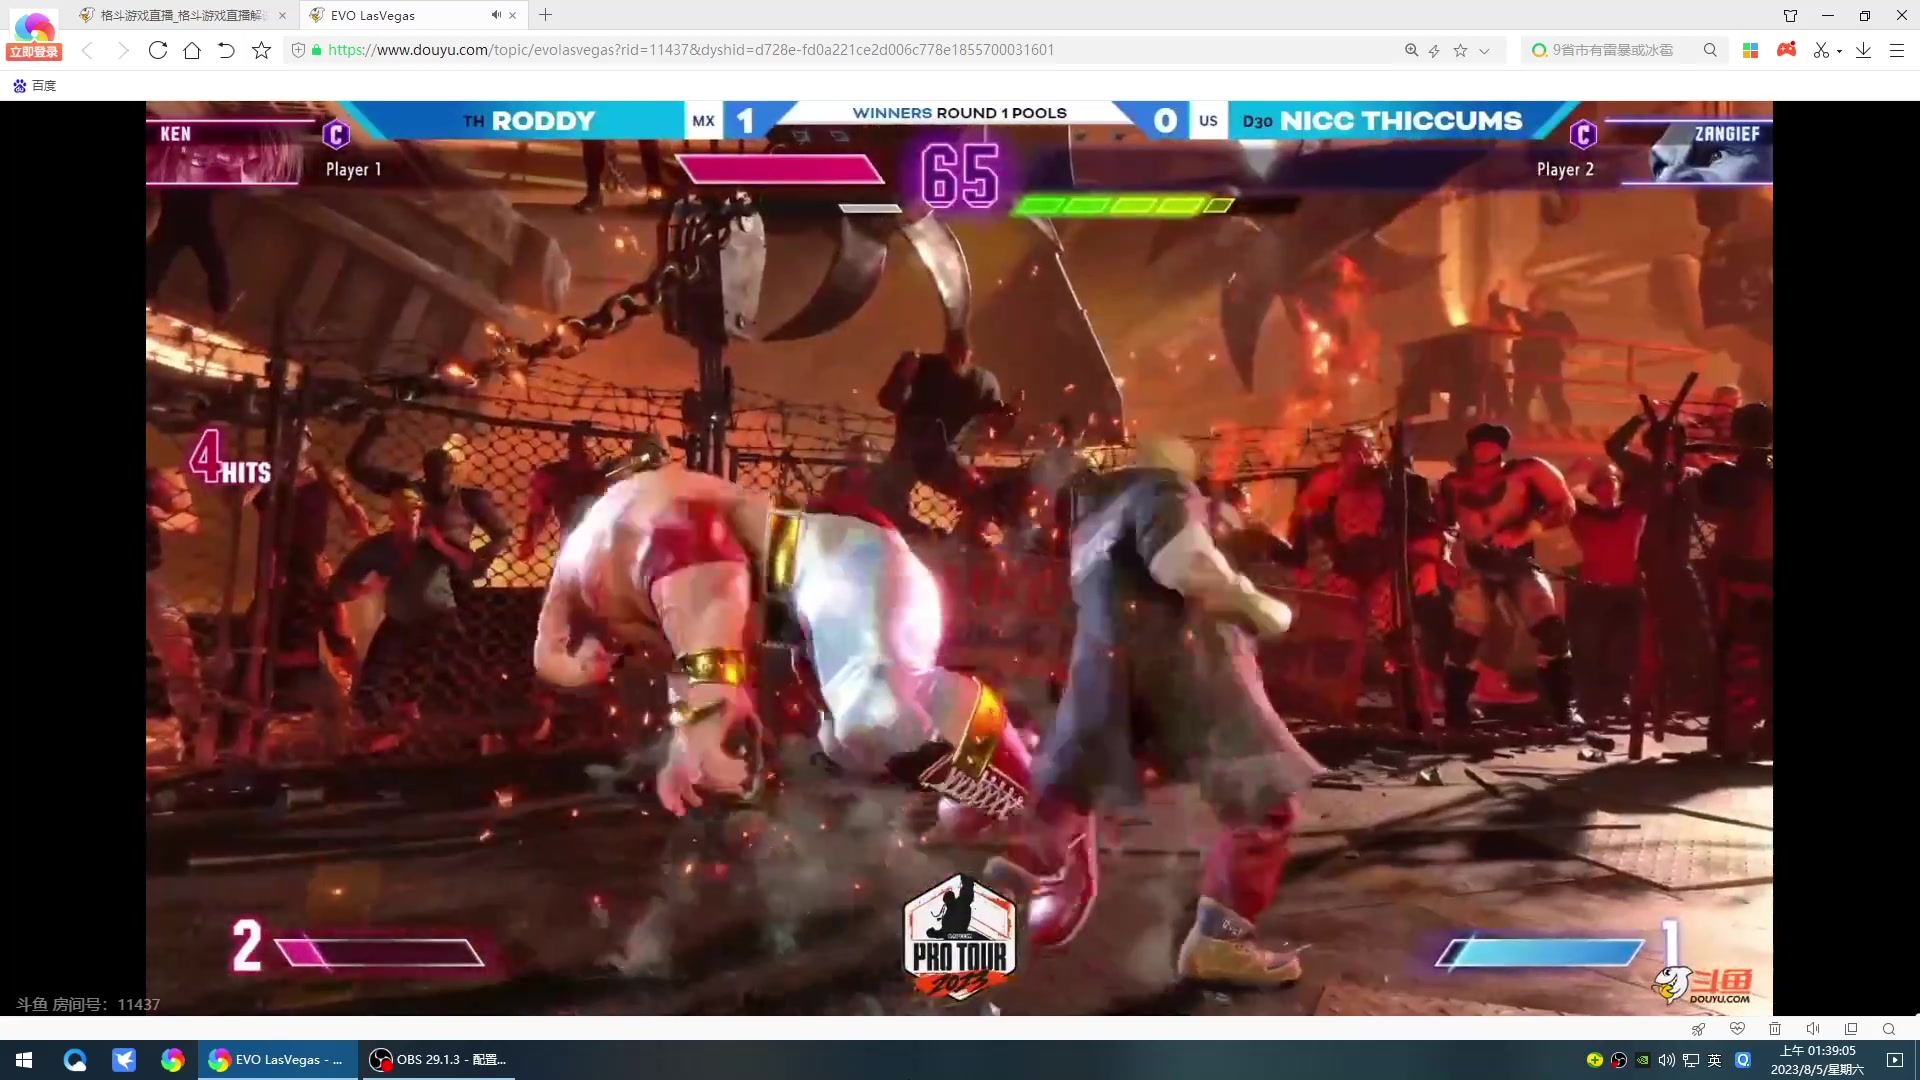Open the colorful browser icon on taskbar

172,1060
